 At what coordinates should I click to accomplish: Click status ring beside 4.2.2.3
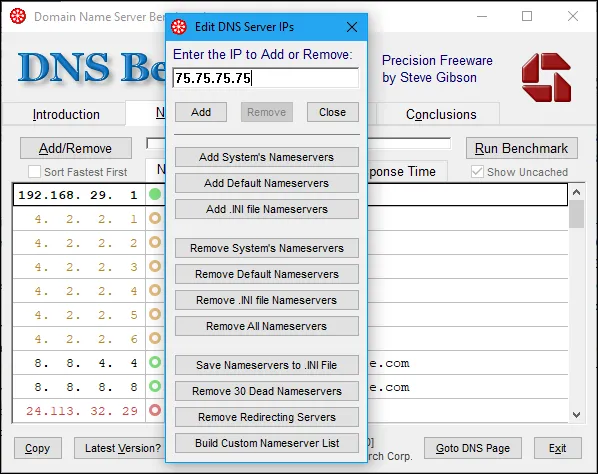[x=155, y=266]
